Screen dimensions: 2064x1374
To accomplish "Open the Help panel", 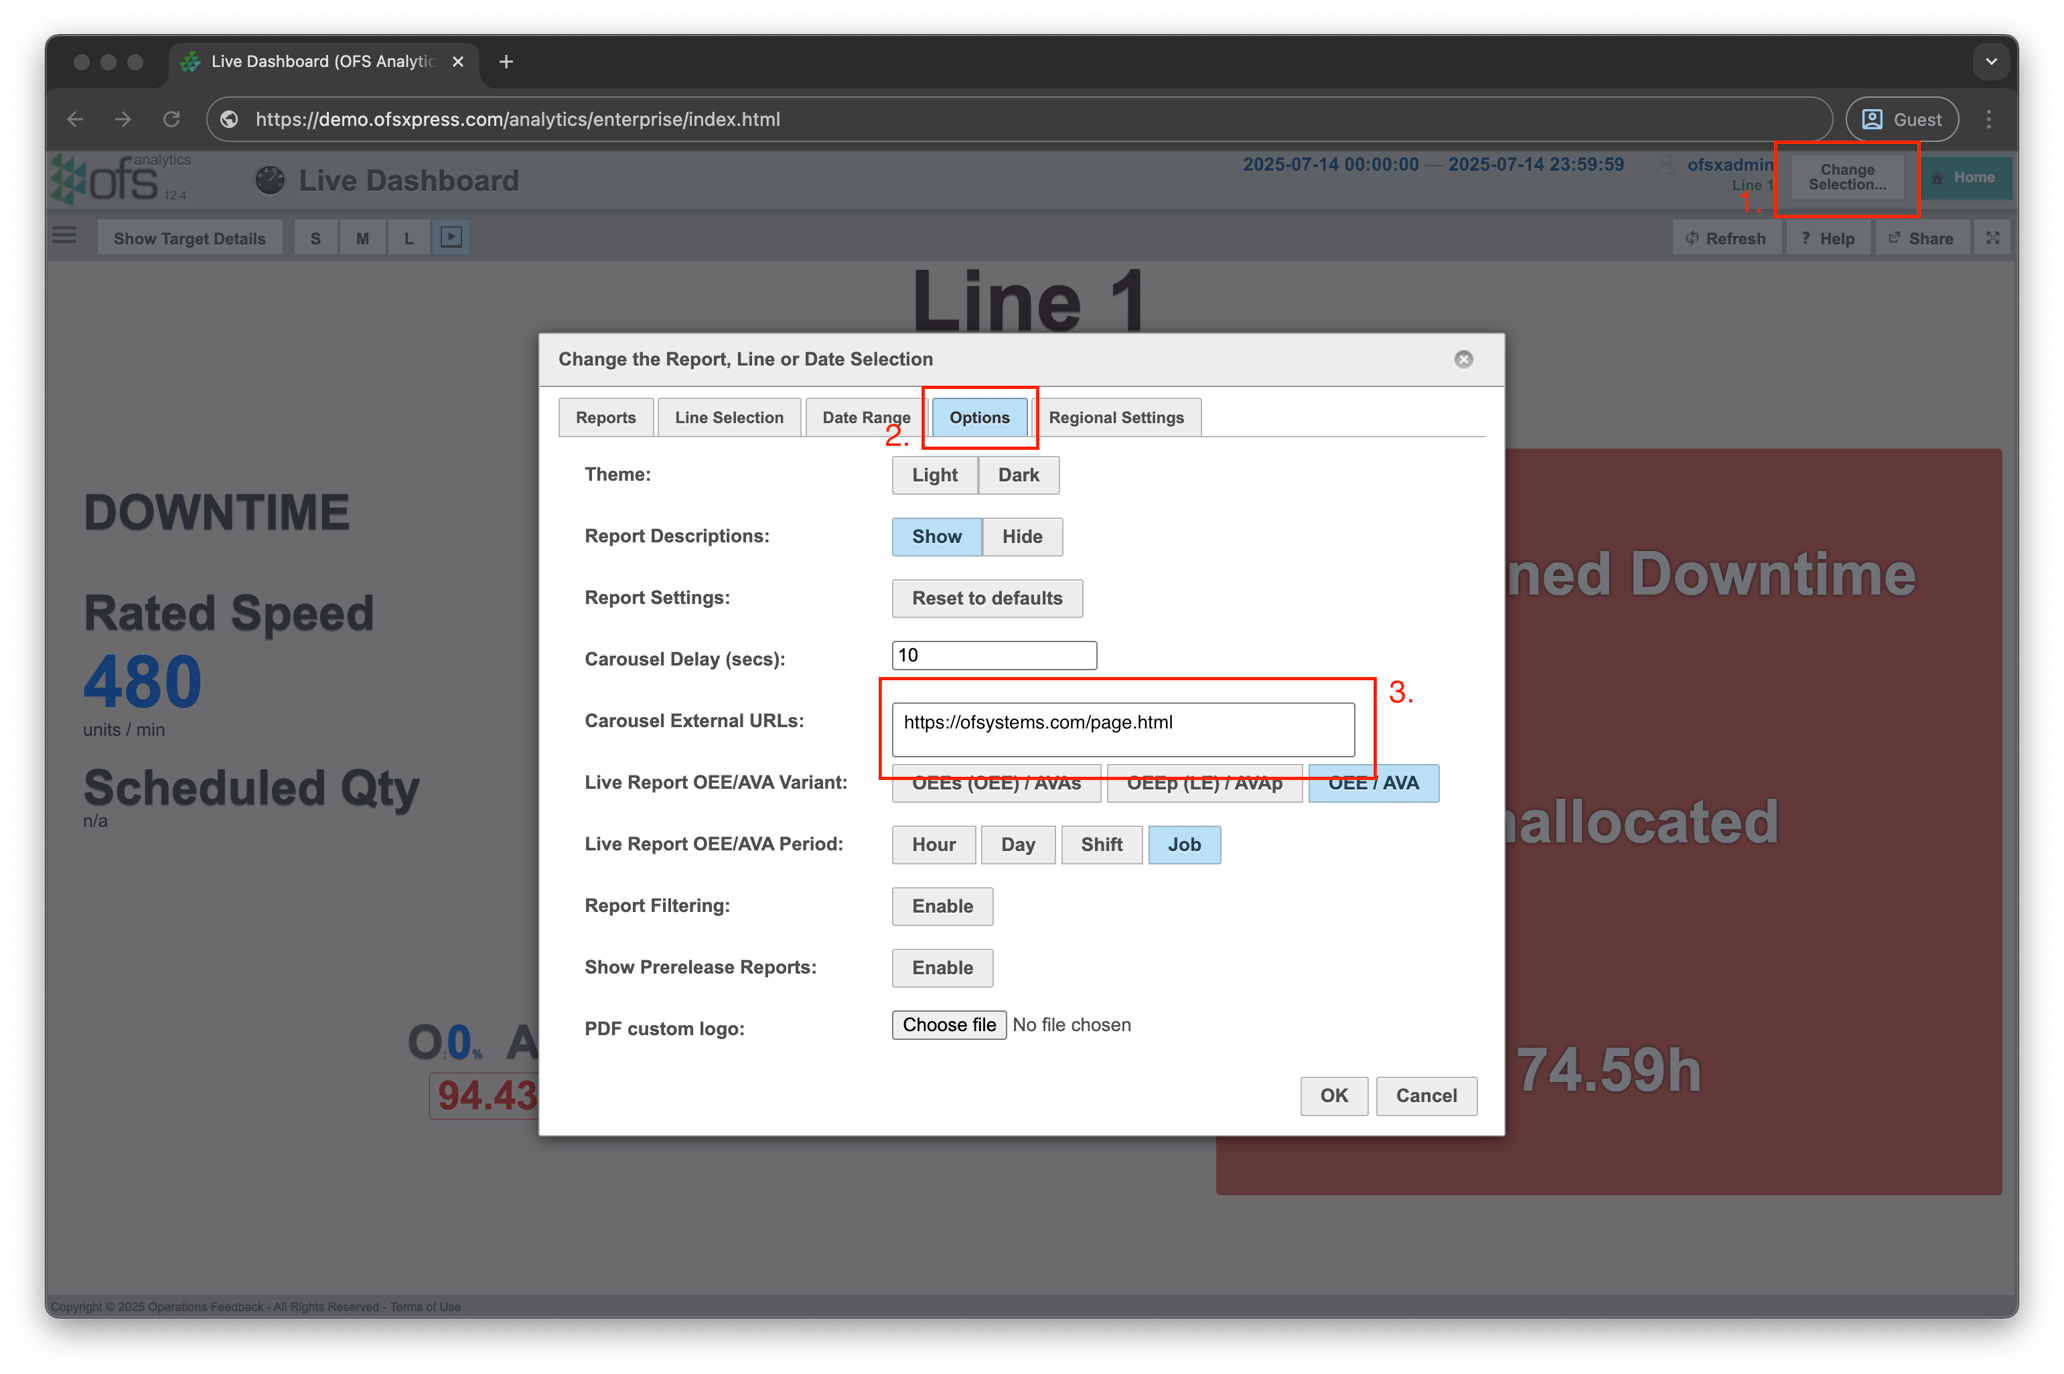I will tap(1828, 237).
